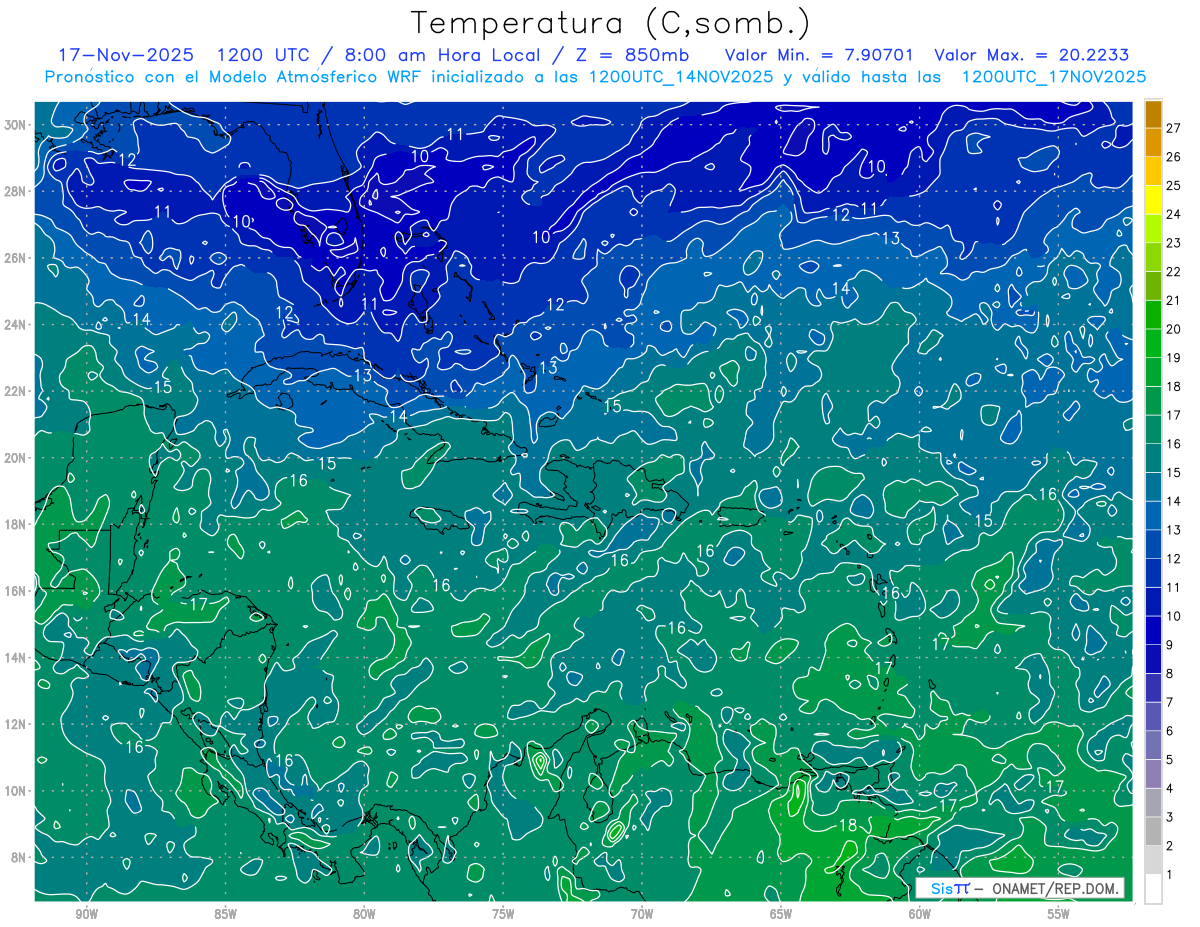
Task: Click the '20N' latitude axis label
Action: (16, 458)
